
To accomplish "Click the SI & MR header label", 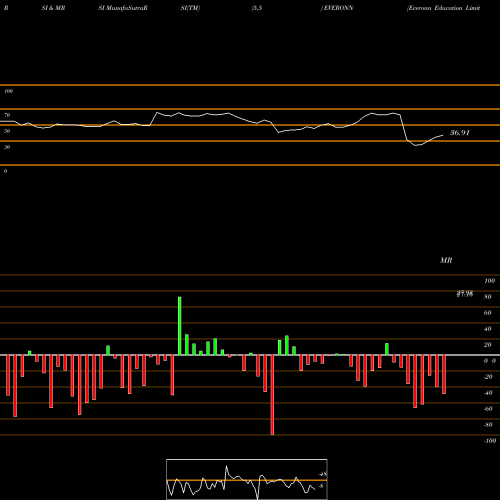I will point(53,8).
